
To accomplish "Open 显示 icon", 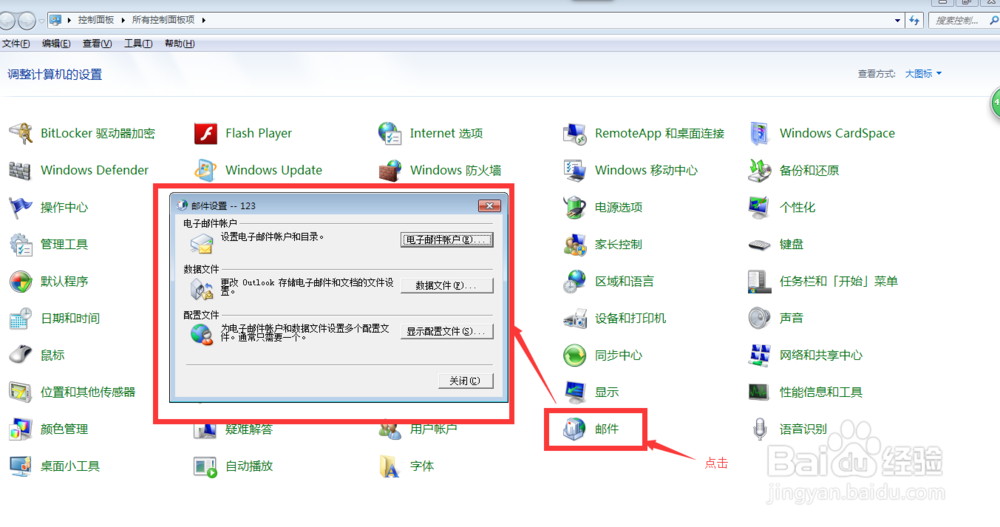I will [575, 392].
